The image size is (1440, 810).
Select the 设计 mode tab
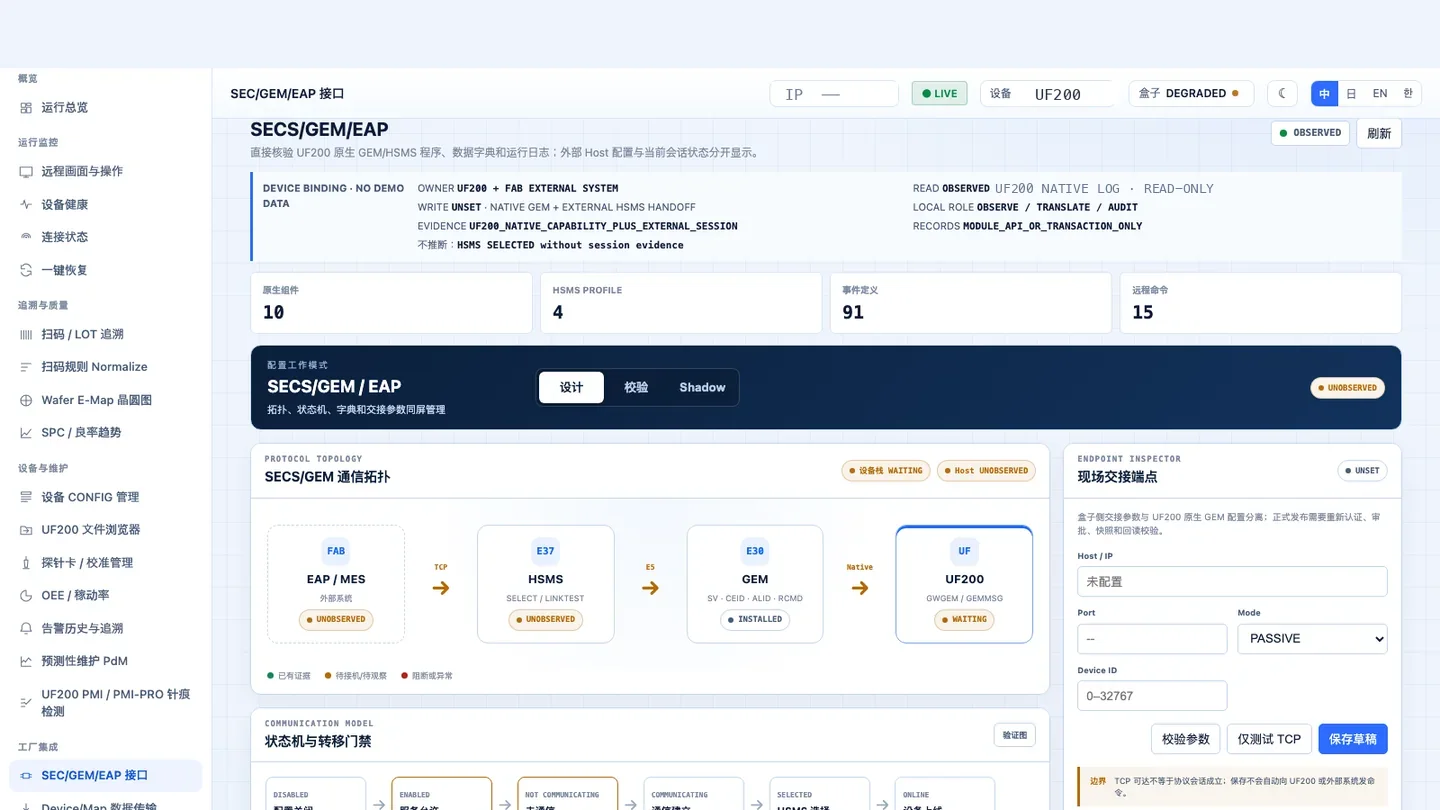(x=571, y=387)
